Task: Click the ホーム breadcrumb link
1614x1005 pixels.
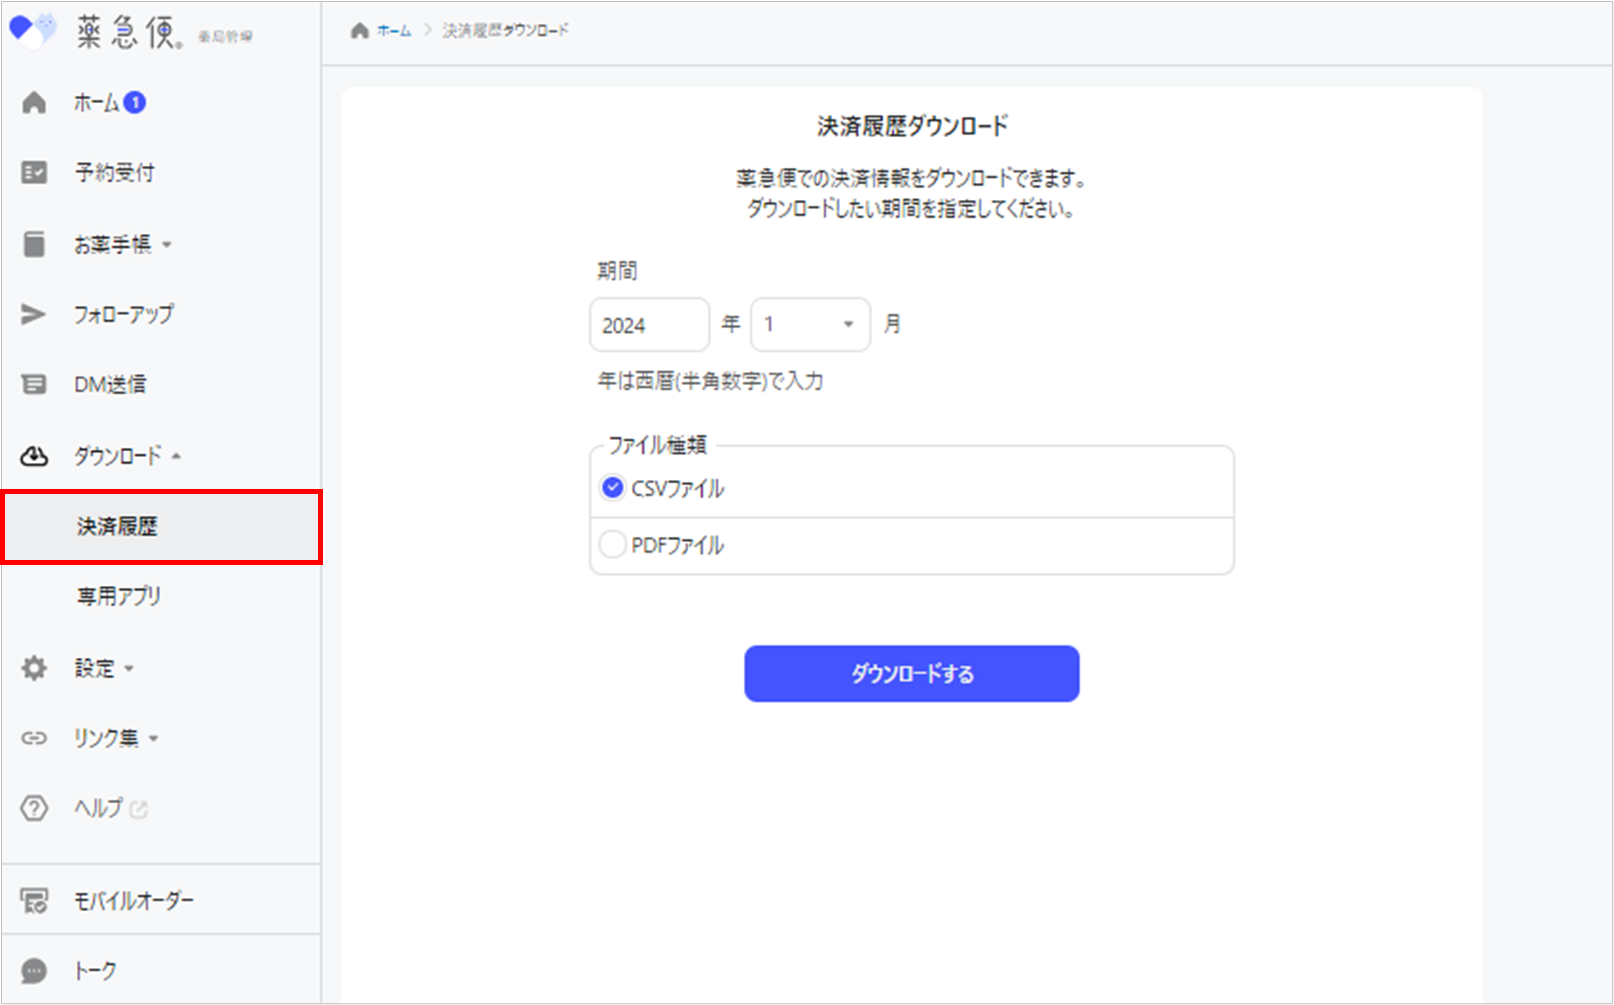Action: 393,31
